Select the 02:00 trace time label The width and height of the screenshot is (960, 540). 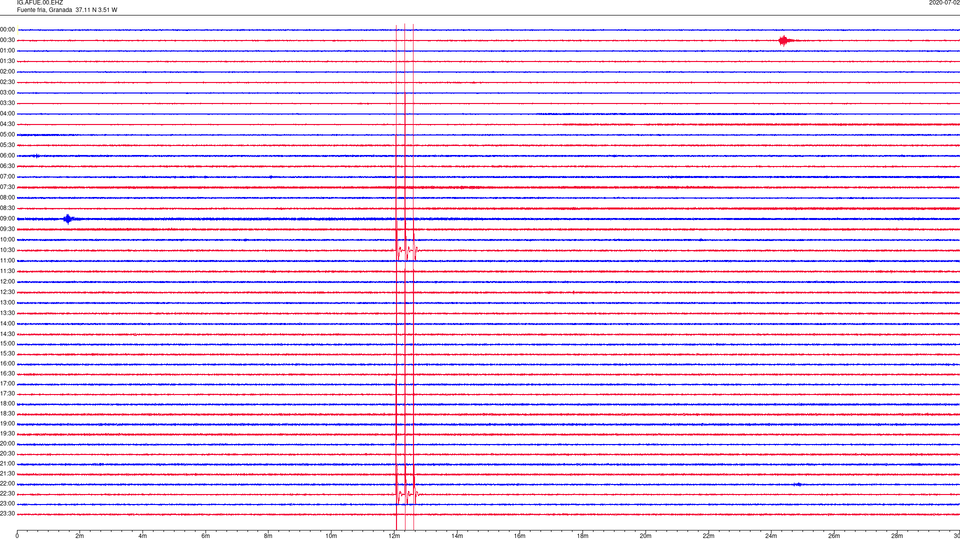[x=7, y=72]
